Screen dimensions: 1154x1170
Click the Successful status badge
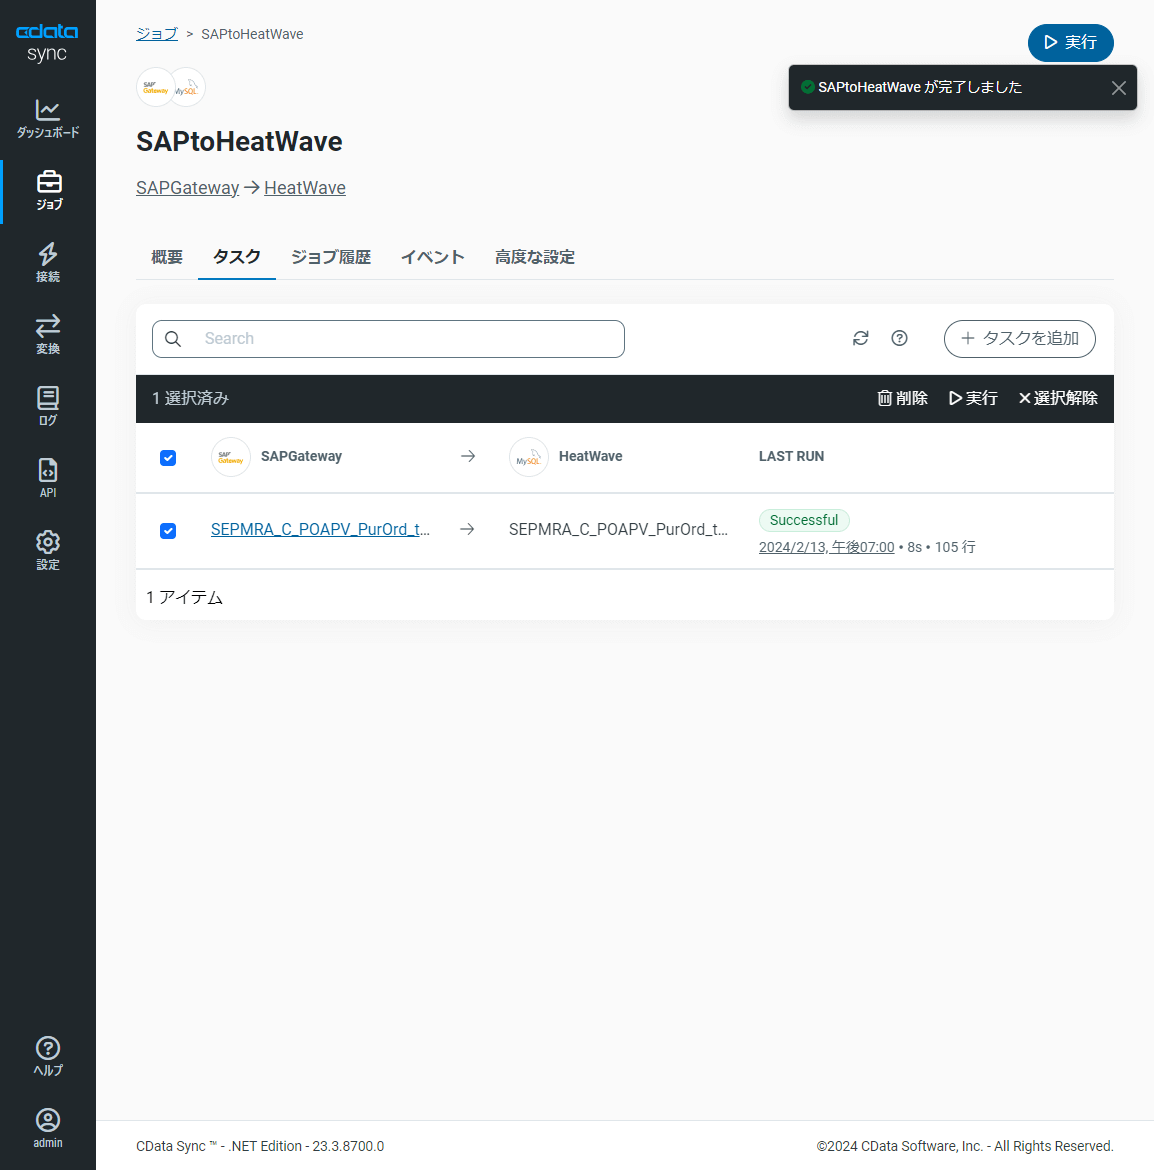[804, 520]
